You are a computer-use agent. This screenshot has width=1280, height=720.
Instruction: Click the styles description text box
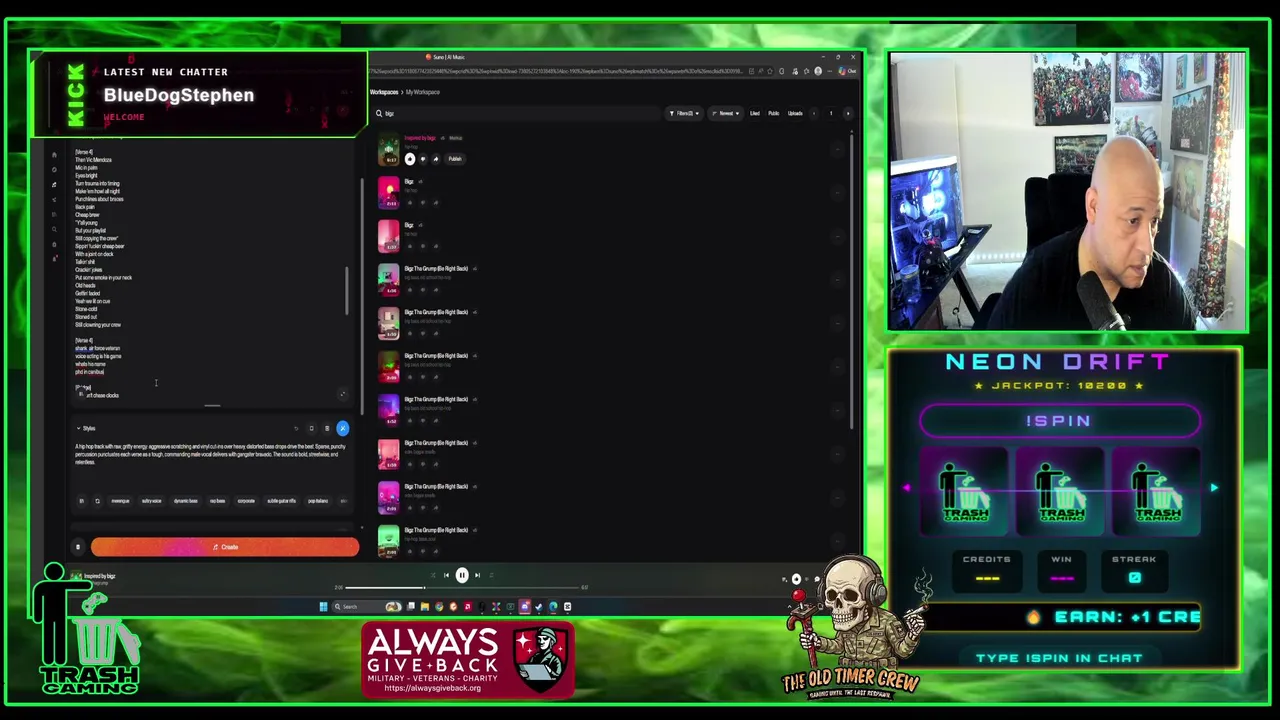point(210,454)
